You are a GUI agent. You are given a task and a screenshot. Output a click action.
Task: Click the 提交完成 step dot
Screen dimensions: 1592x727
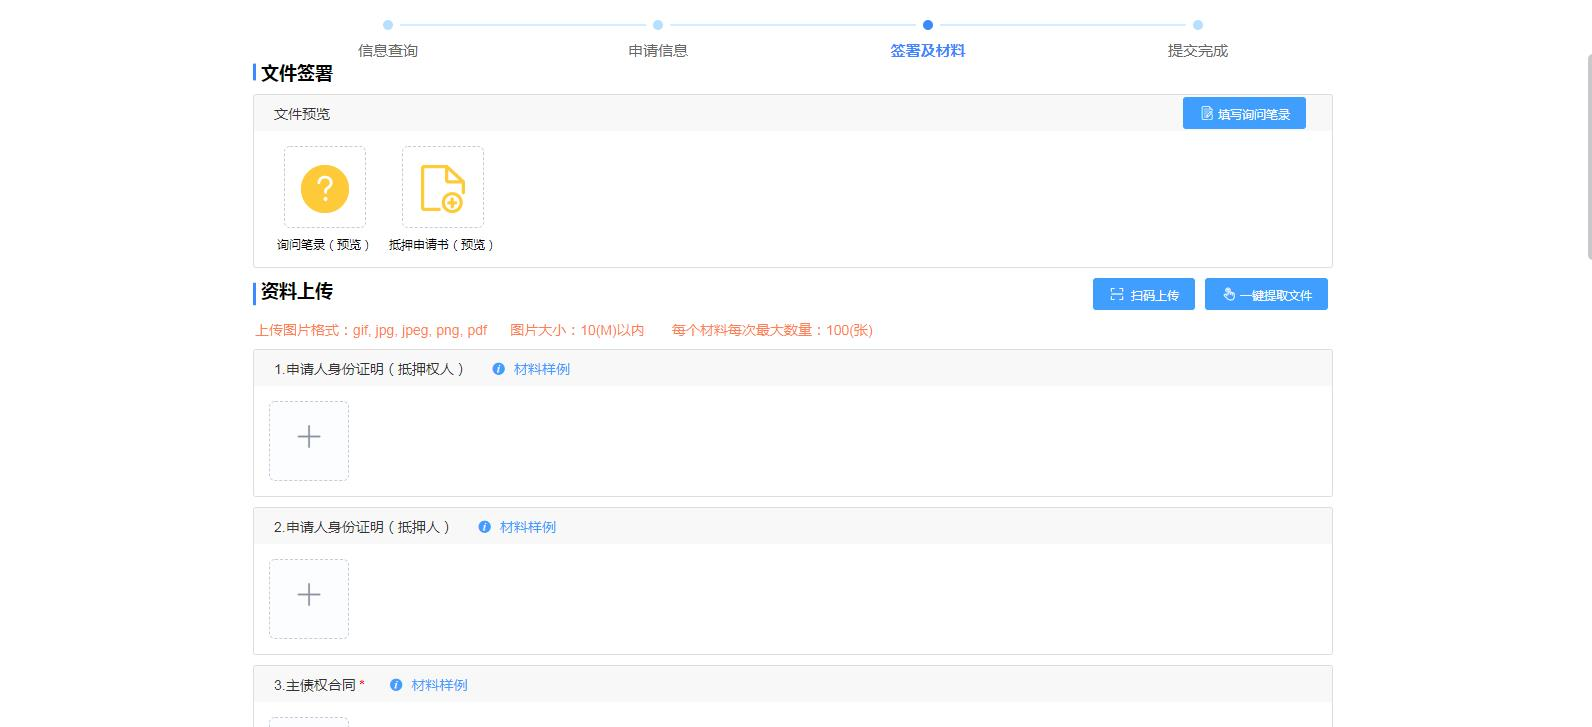[1198, 25]
